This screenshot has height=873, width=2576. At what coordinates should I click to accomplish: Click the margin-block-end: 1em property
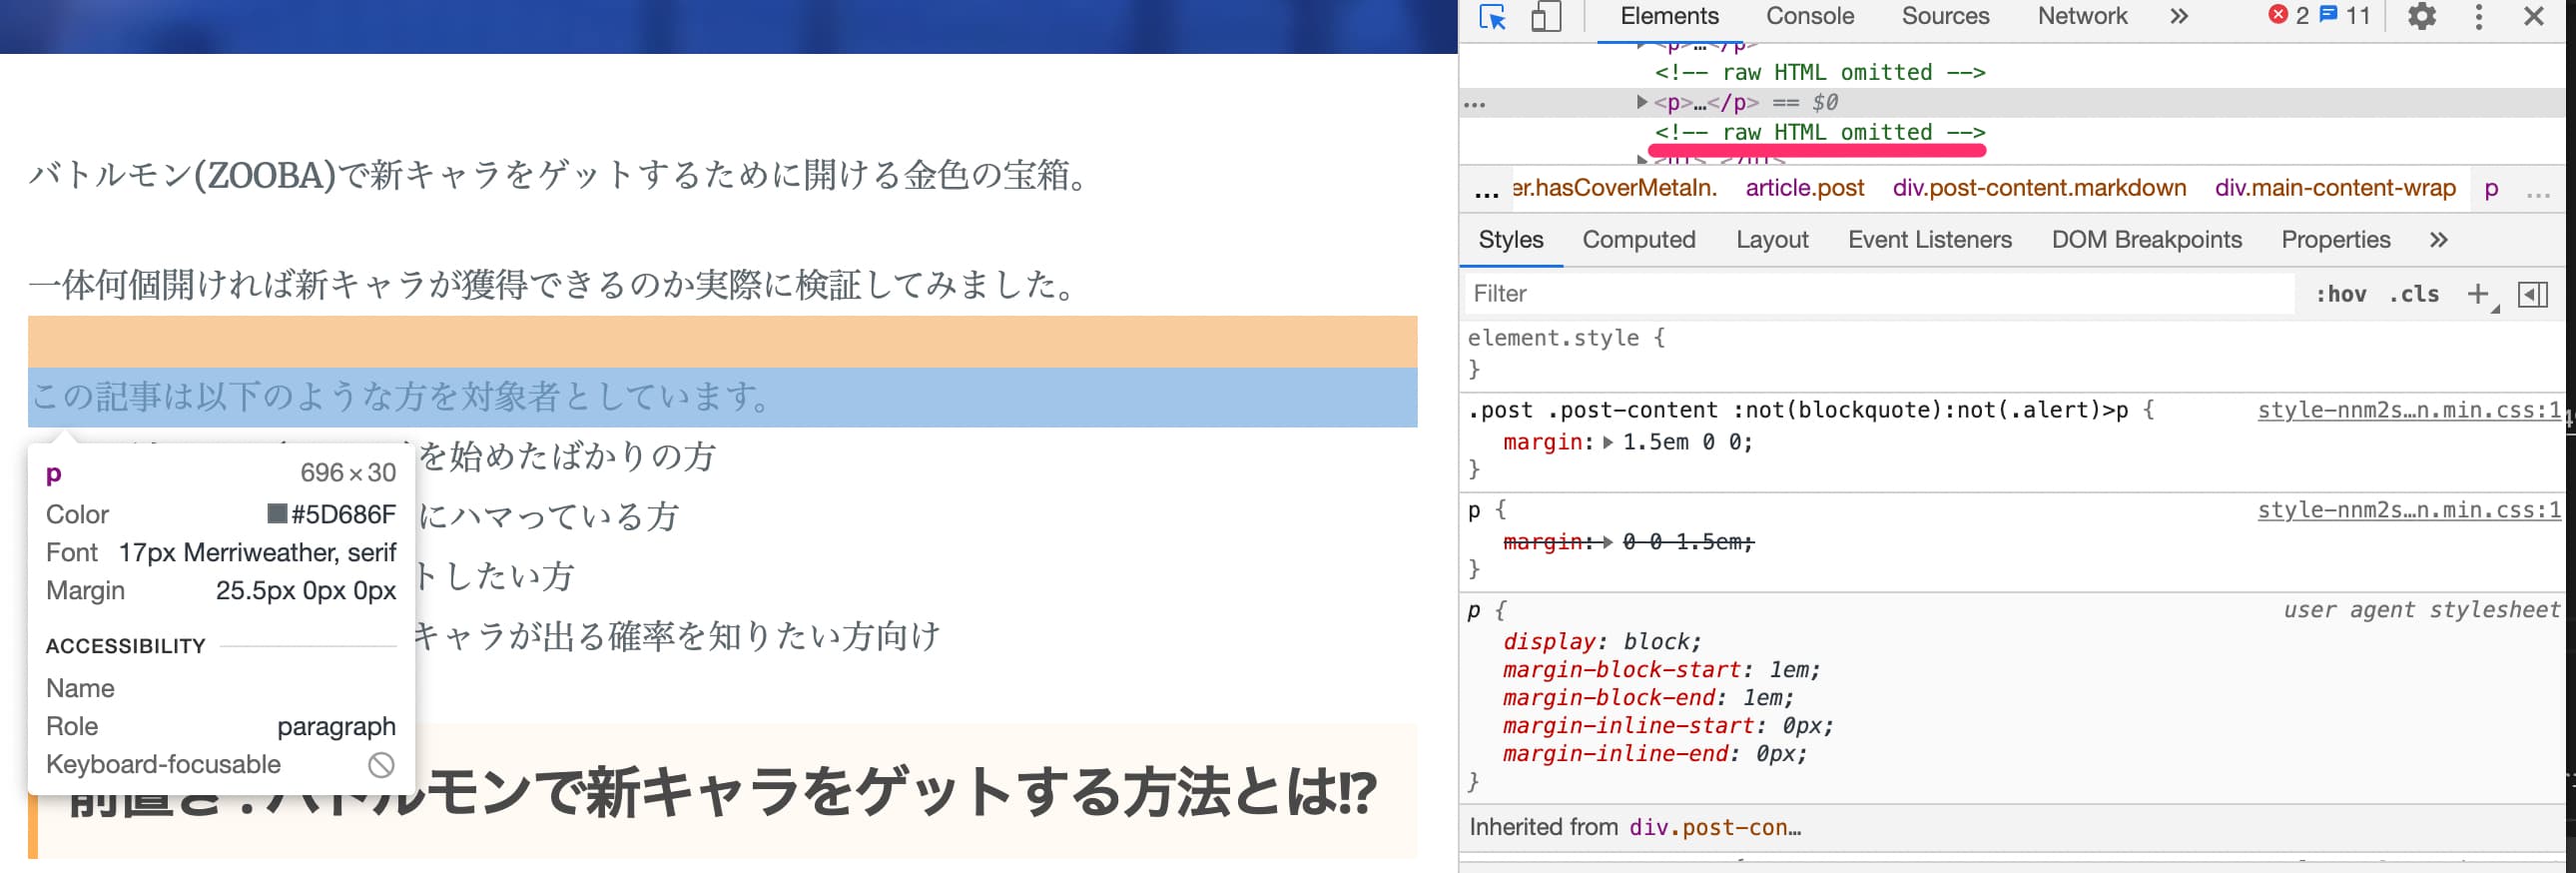click(x=1648, y=698)
